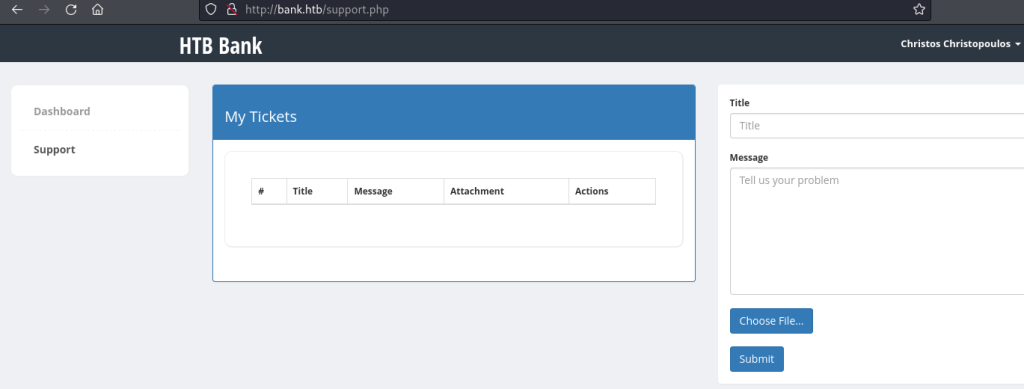Click the Message column header in tickets table
1024x389 pixels.
[x=373, y=191]
